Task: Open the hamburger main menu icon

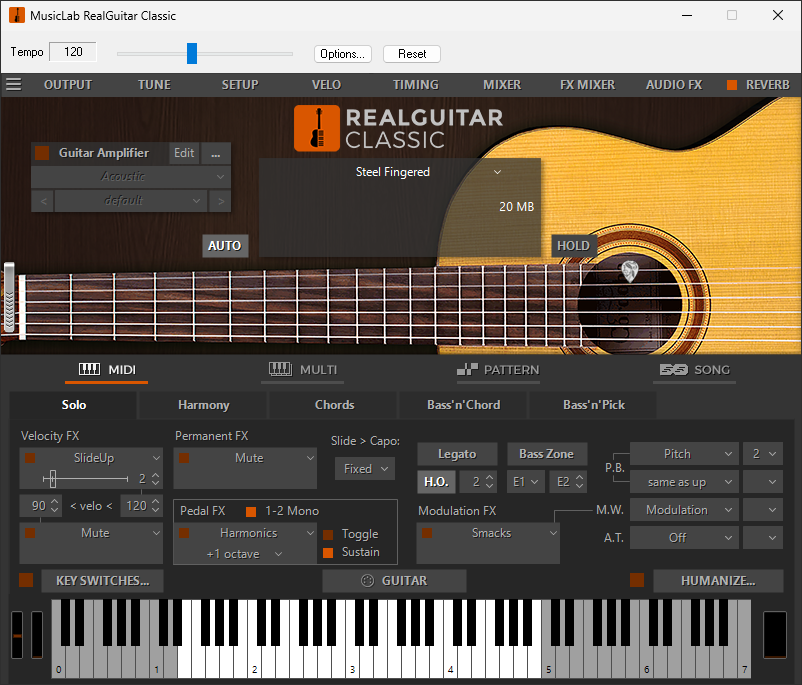Action: [14, 84]
